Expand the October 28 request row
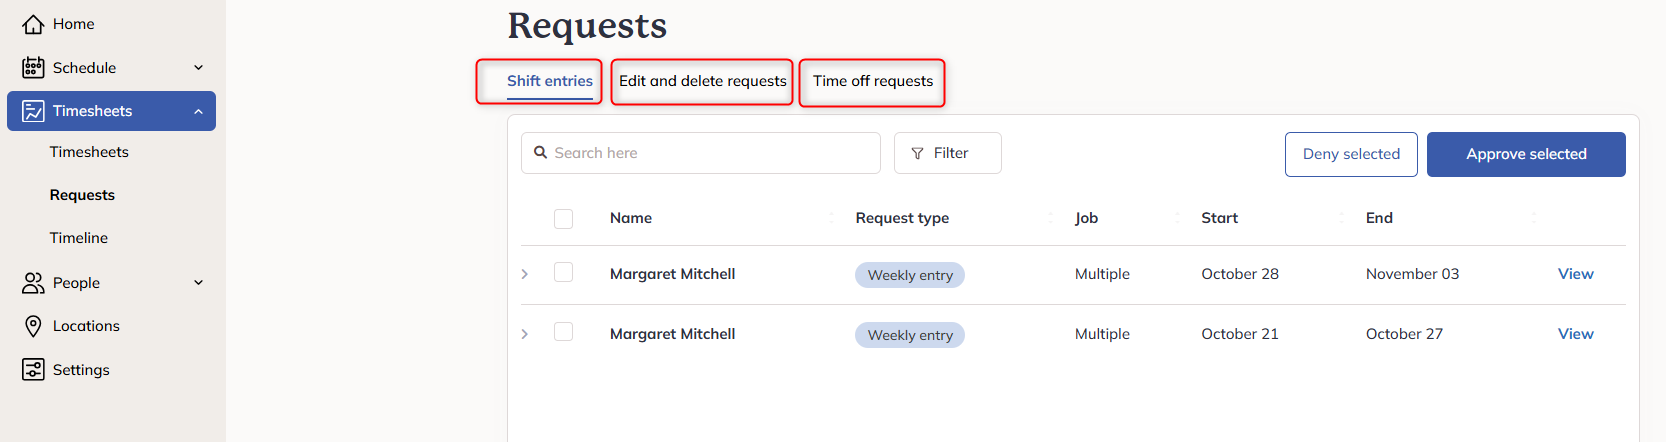Screen dimensions: 1666x442 coord(525,274)
